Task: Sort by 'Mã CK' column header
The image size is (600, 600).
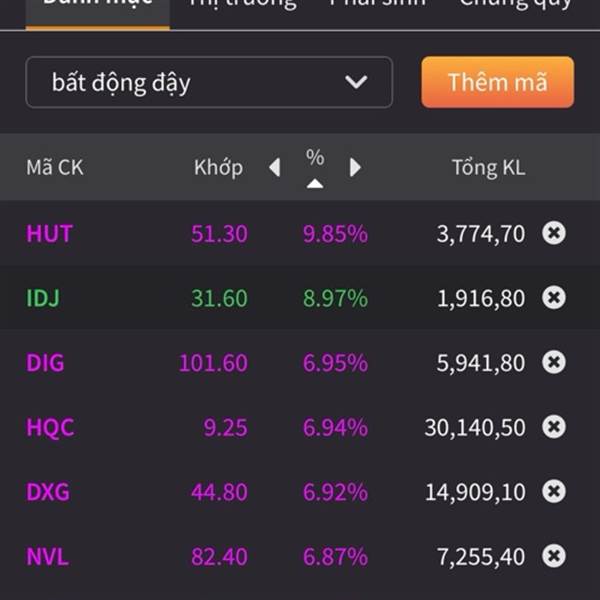Action: click(x=55, y=167)
